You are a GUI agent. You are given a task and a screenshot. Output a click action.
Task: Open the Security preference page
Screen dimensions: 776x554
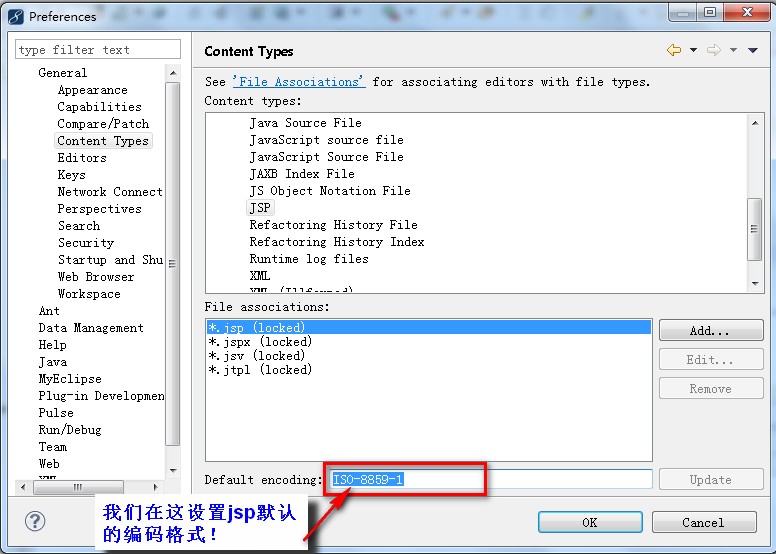tap(86, 243)
